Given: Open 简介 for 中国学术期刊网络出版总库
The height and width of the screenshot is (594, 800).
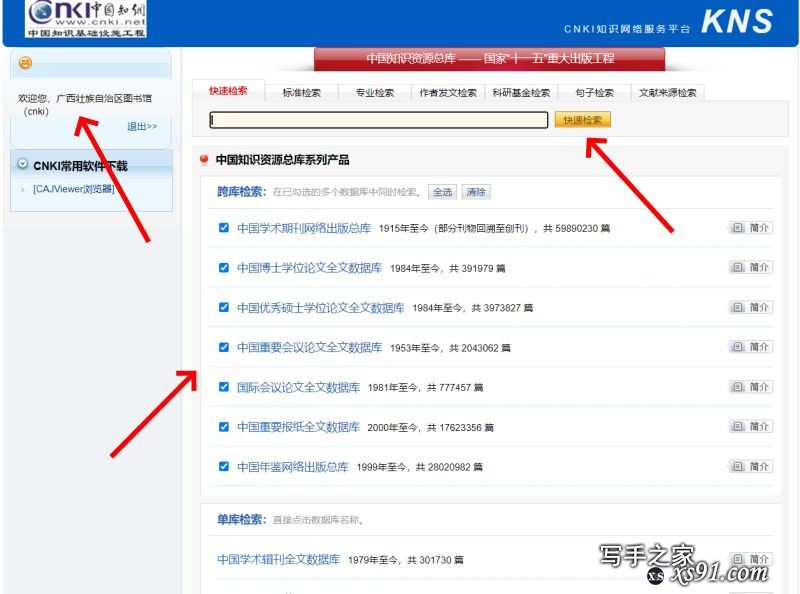Looking at the screenshot, I should (x=751, y=228).
